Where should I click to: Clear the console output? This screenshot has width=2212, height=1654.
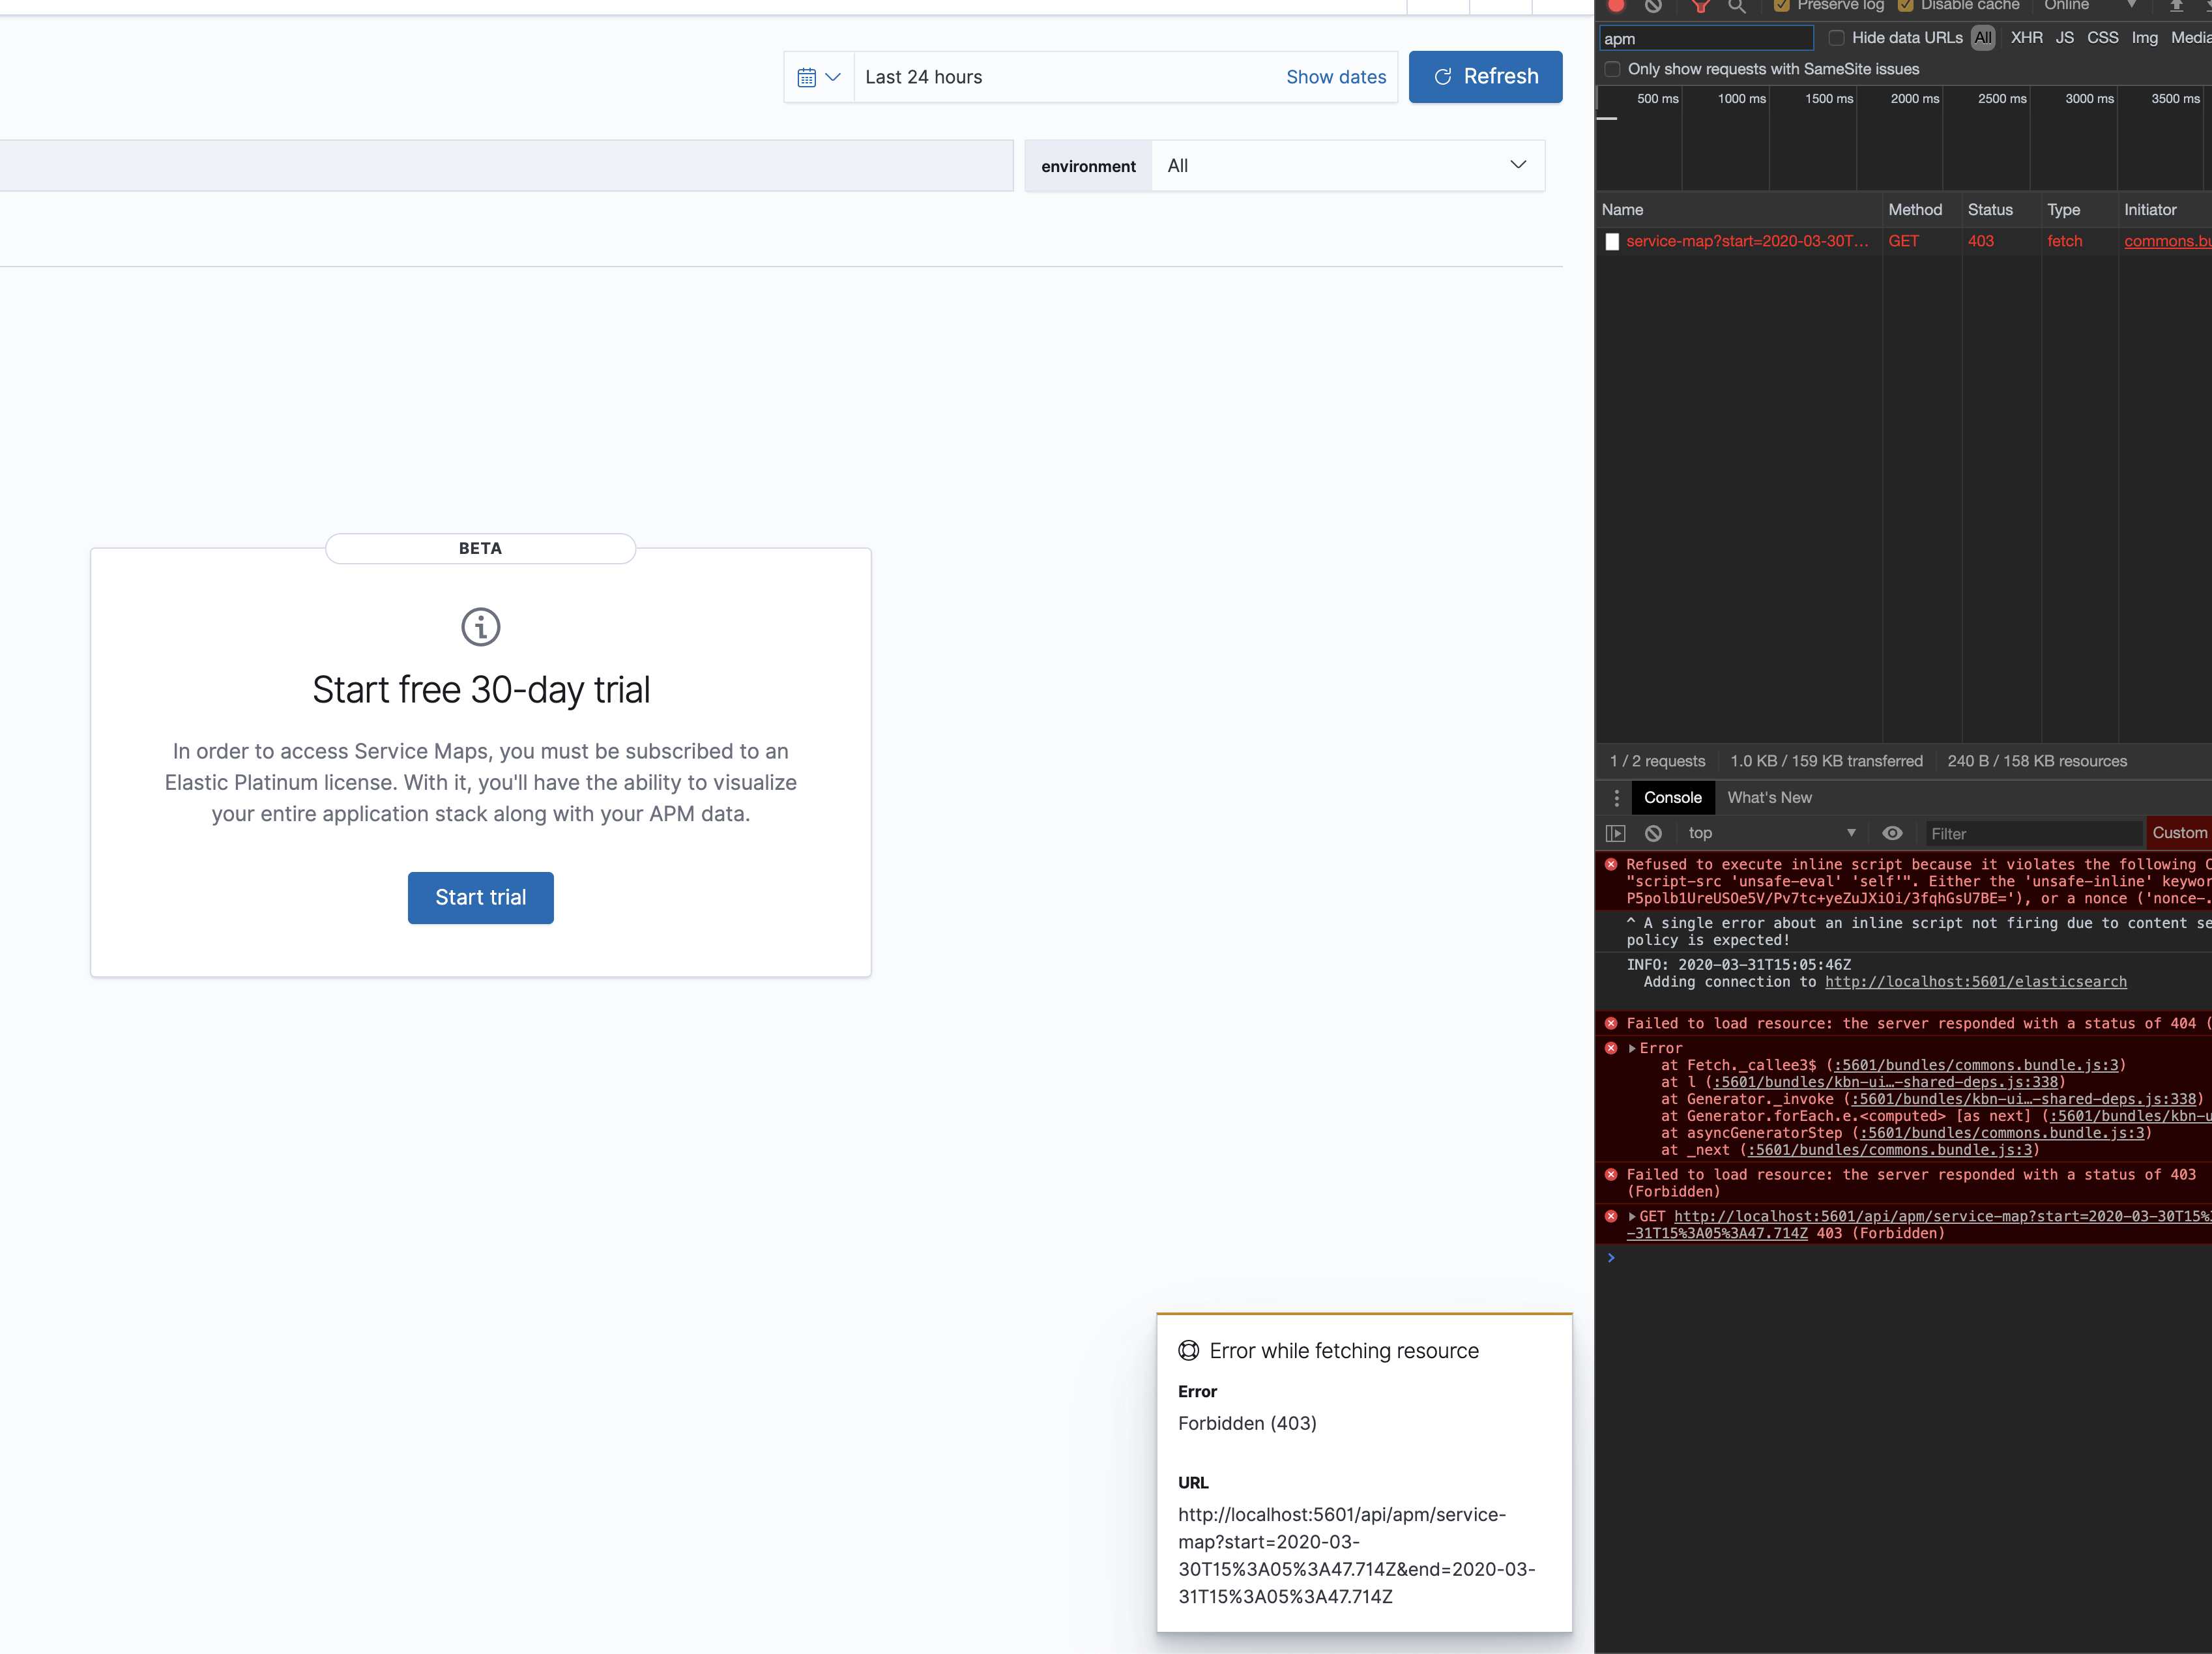pyautogui.click(x=1653, y=833)
